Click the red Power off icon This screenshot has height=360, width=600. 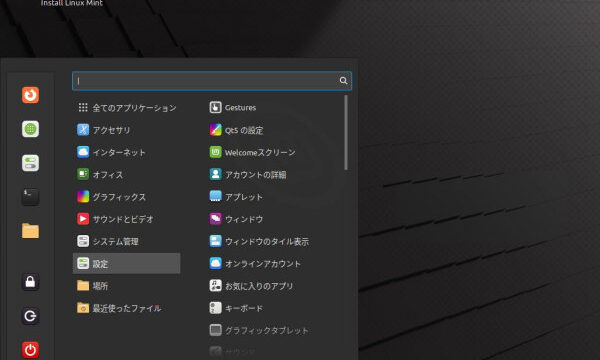[30, 350]
